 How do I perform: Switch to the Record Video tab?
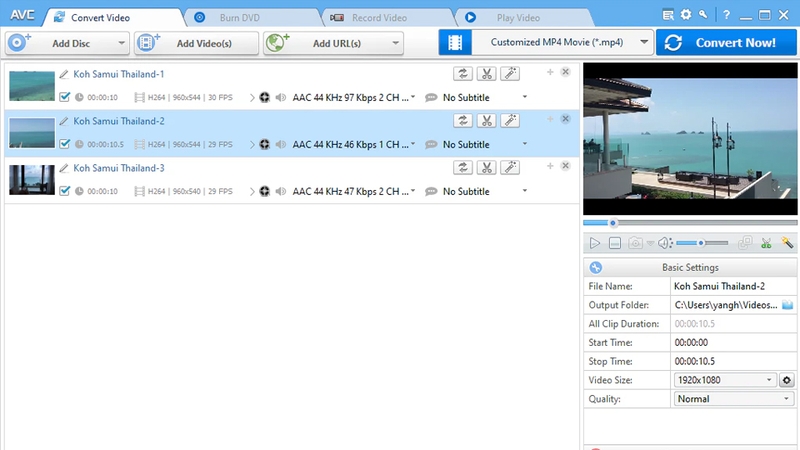coord(389,17)
